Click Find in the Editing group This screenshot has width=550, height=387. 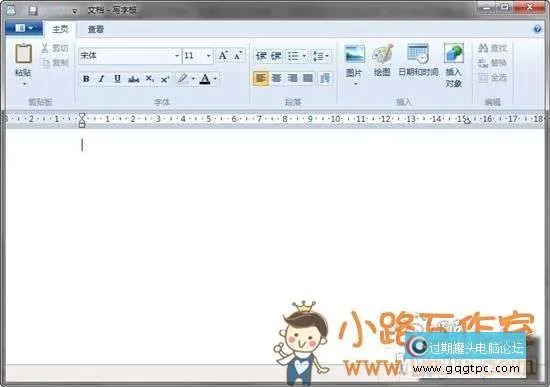pyautogui.click(x=492, y=48)
